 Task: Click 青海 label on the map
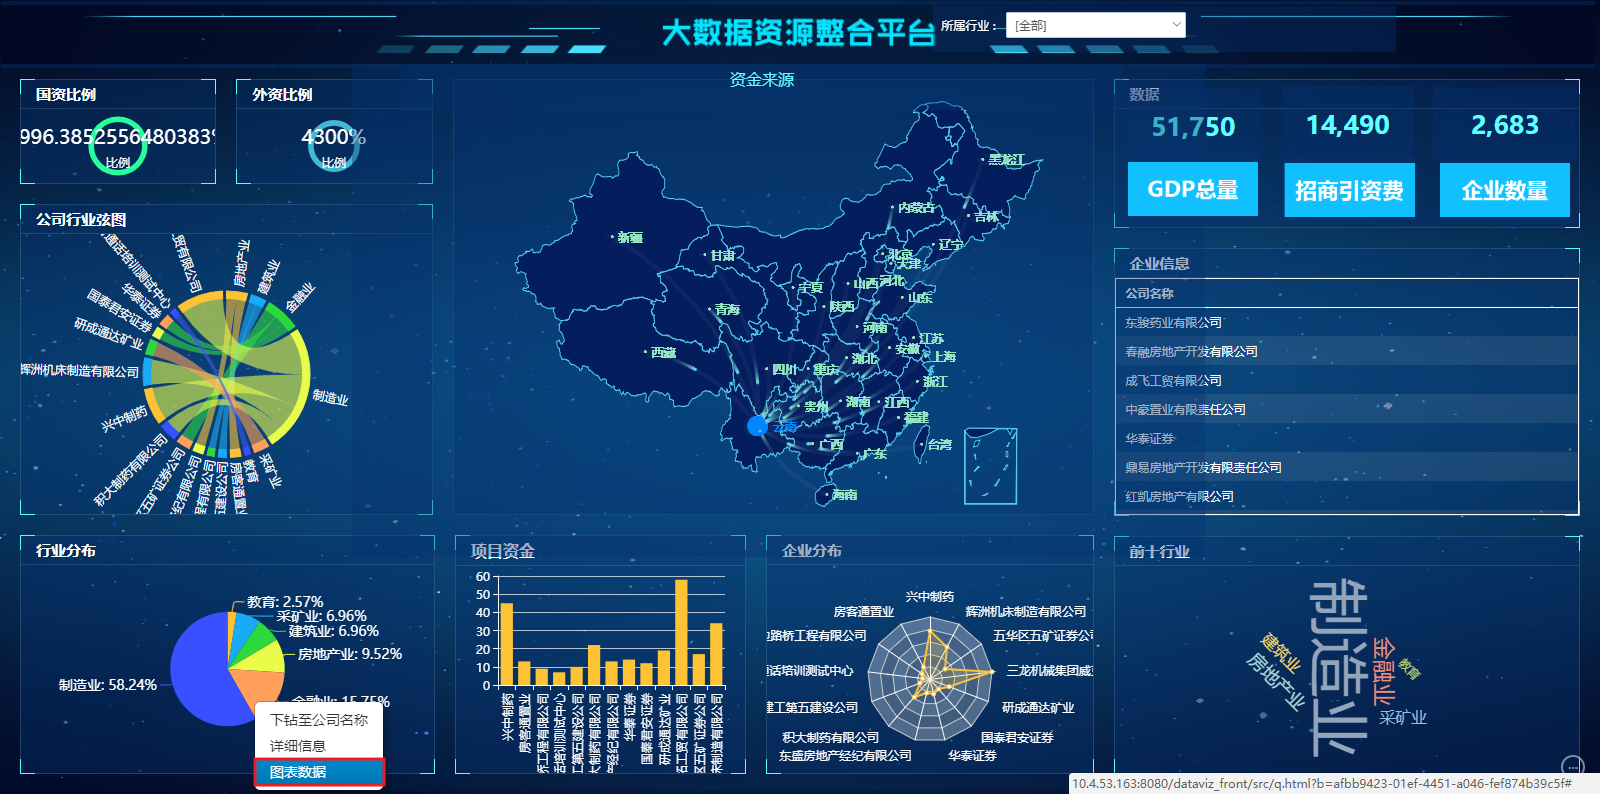click(727, 309)
